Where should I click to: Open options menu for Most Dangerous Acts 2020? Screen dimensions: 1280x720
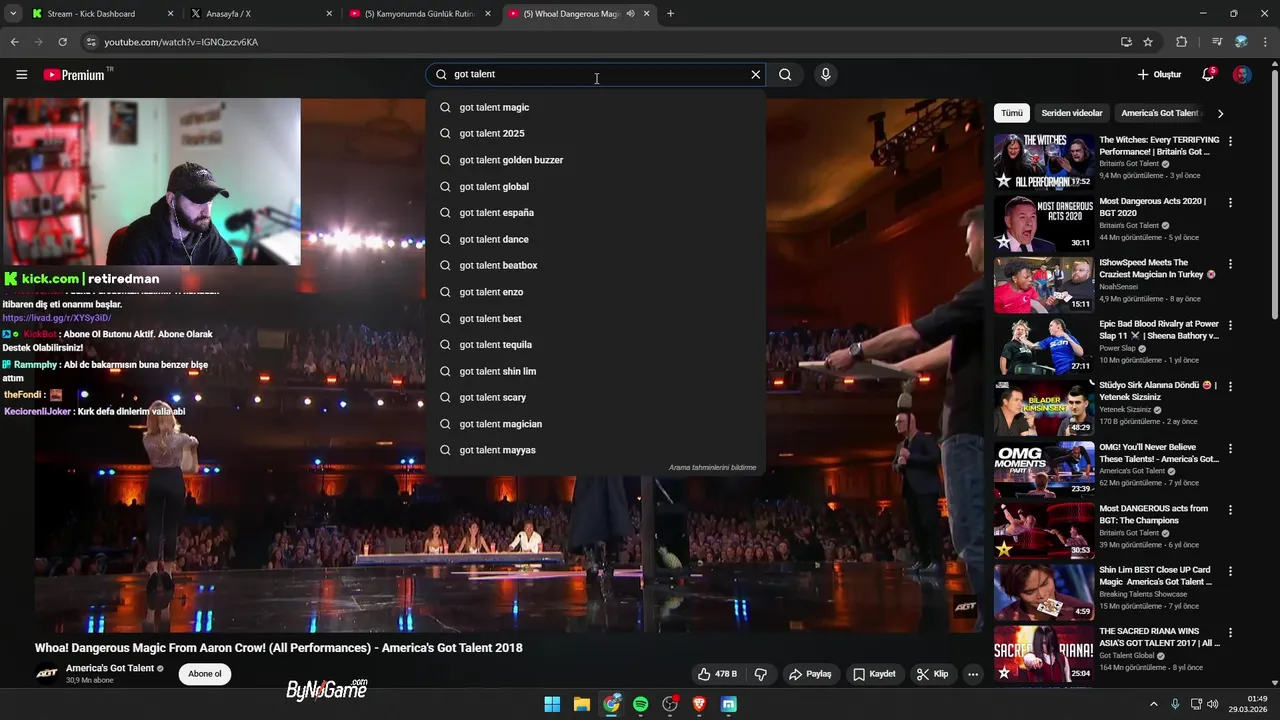[1230, 203]
